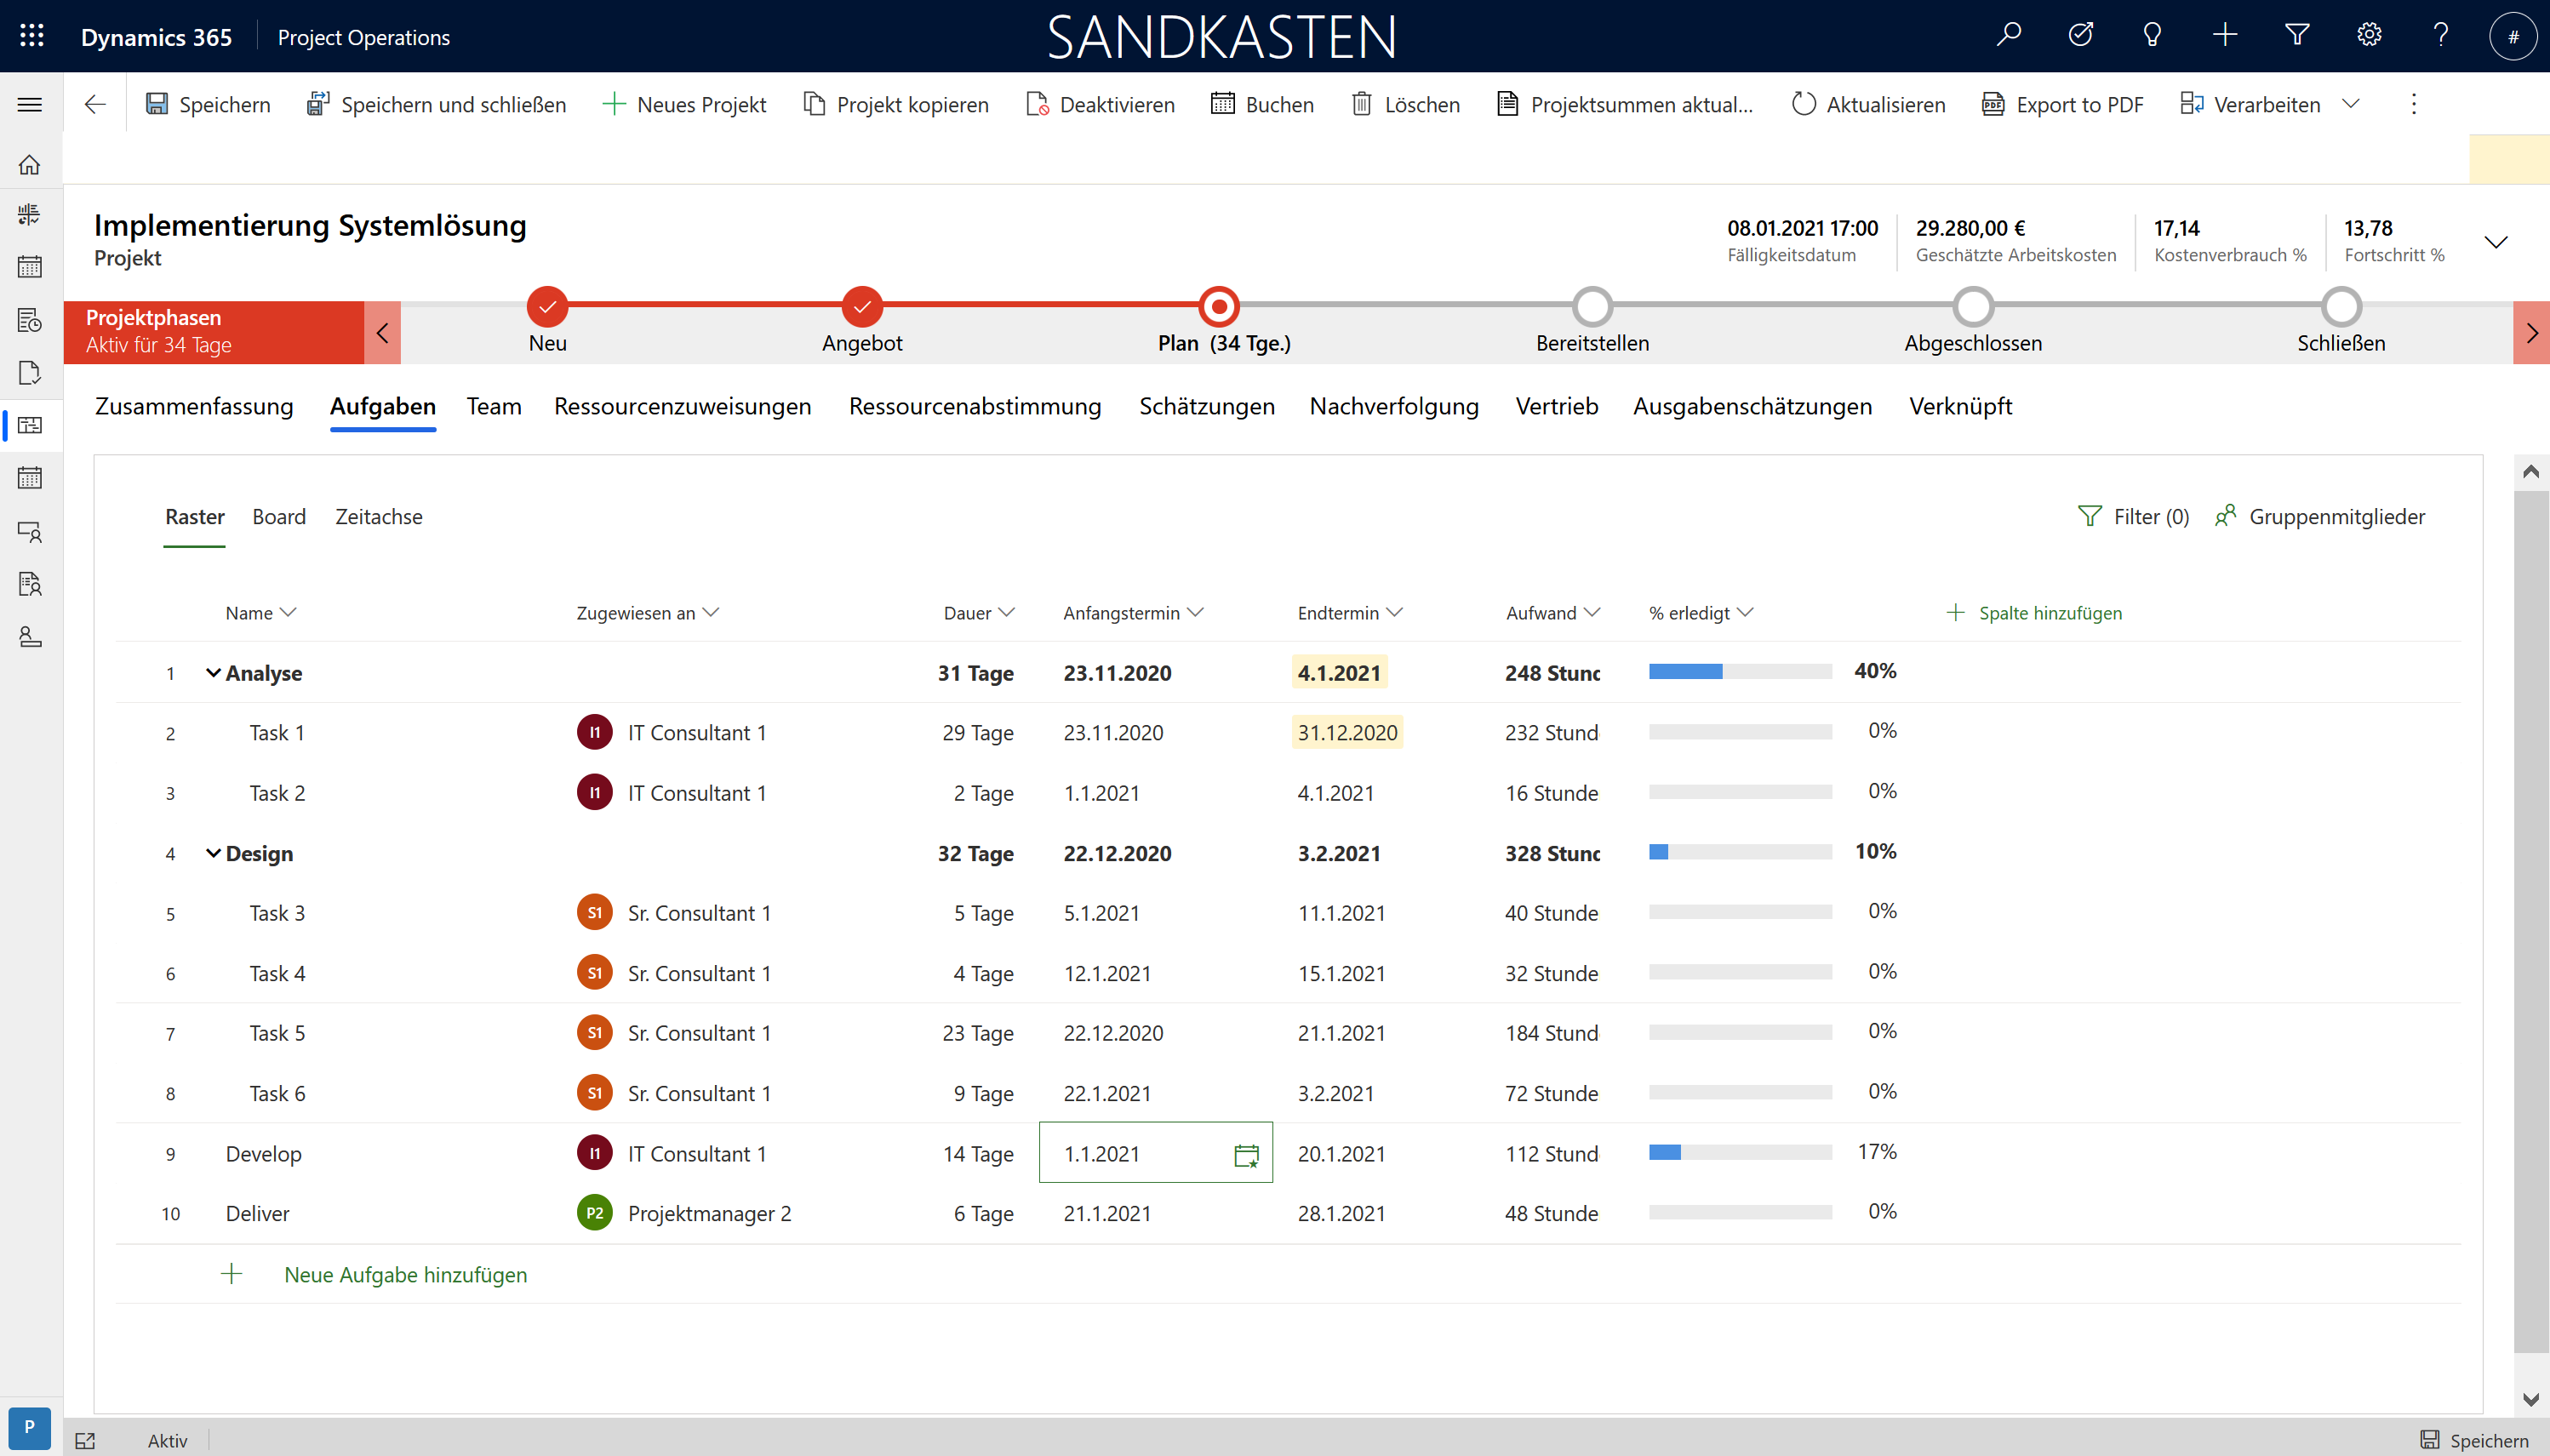Click Projekt kopieren
Screen dimensions: 2550x1456
[896, 104]
